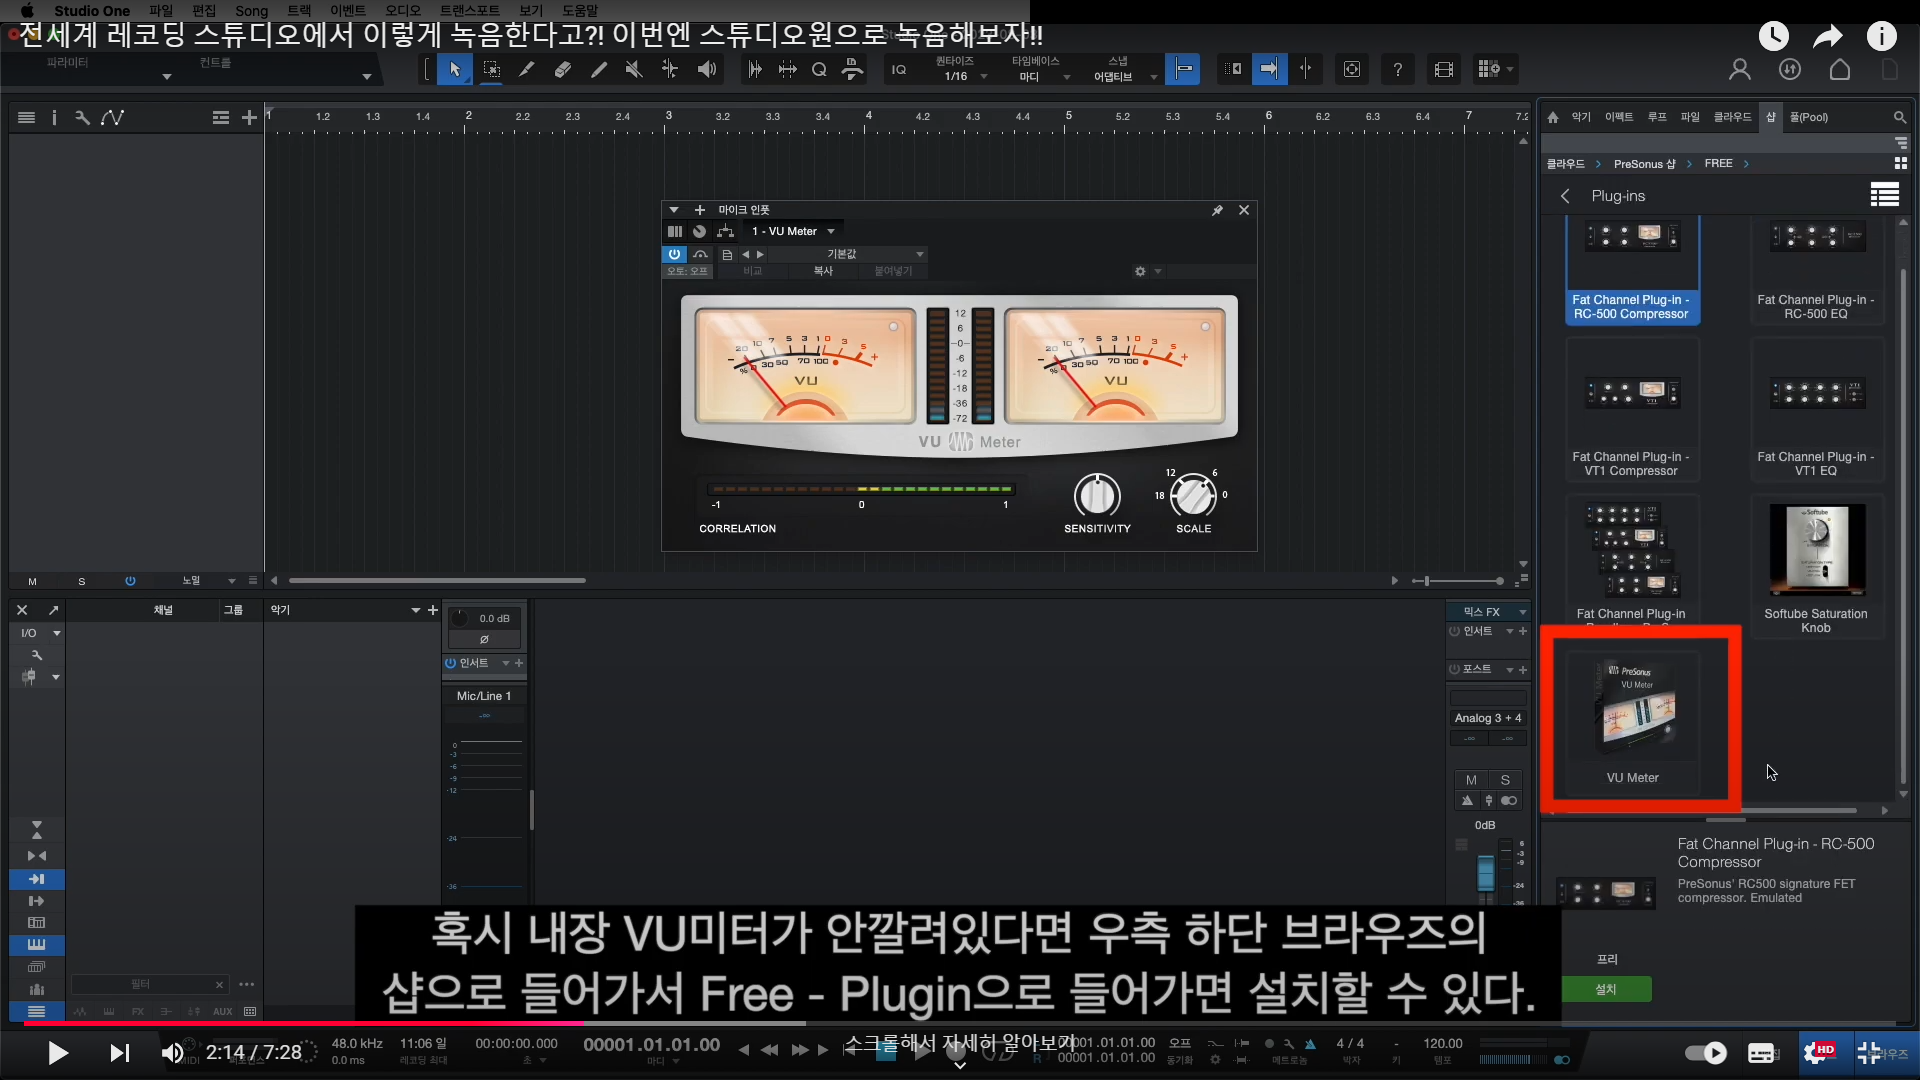Toggle YouTube autoplay switch
The image size is (1920, 1080).
pyautogui.click(x=1706, y=1053)
